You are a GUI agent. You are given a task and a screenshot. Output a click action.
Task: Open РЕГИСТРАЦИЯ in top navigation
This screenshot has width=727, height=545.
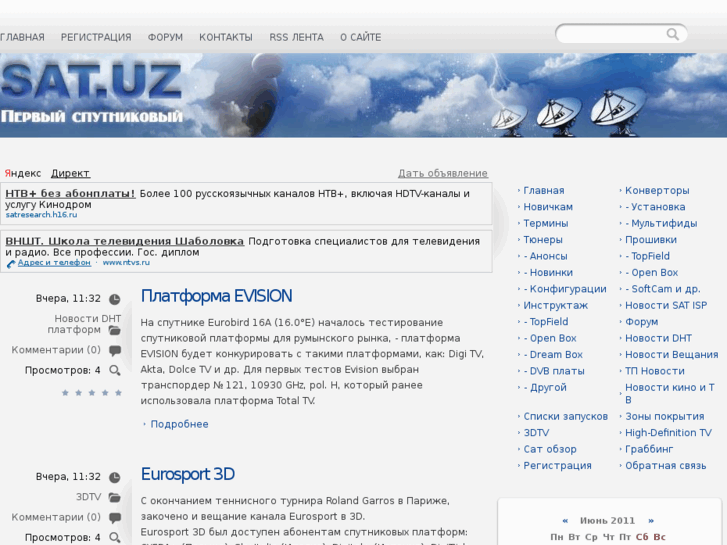click(x=96, y=37)
